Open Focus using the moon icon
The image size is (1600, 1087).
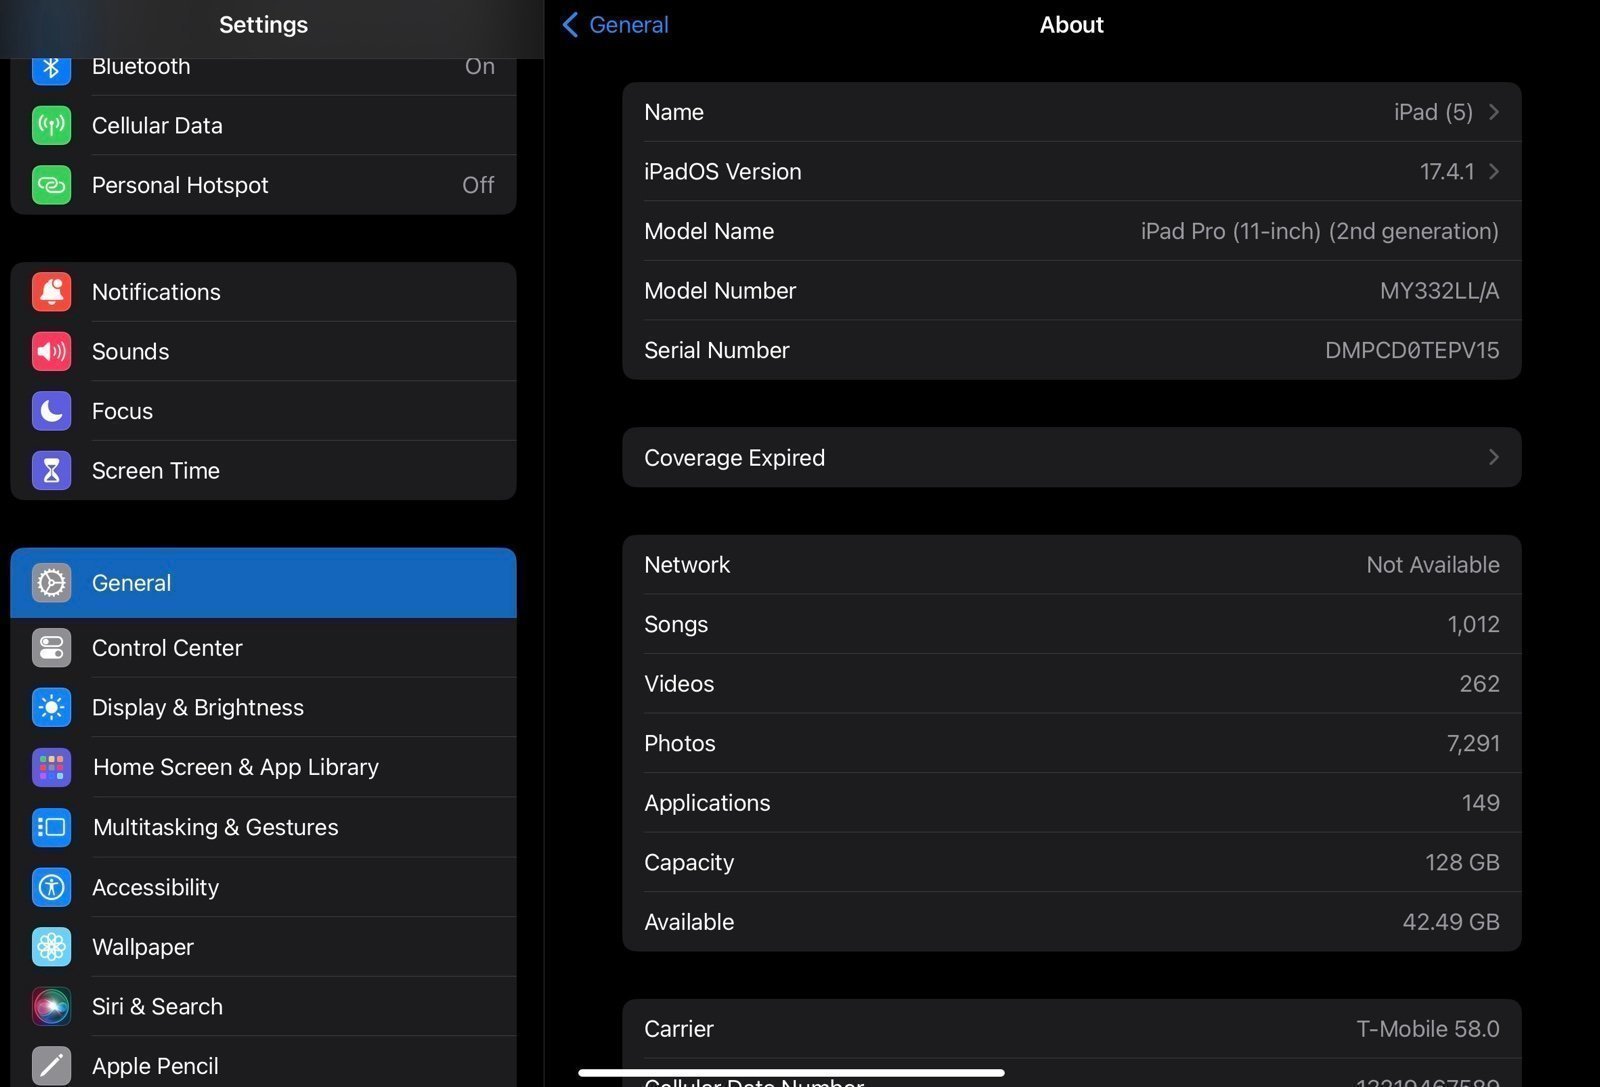(x=51, y=410)
